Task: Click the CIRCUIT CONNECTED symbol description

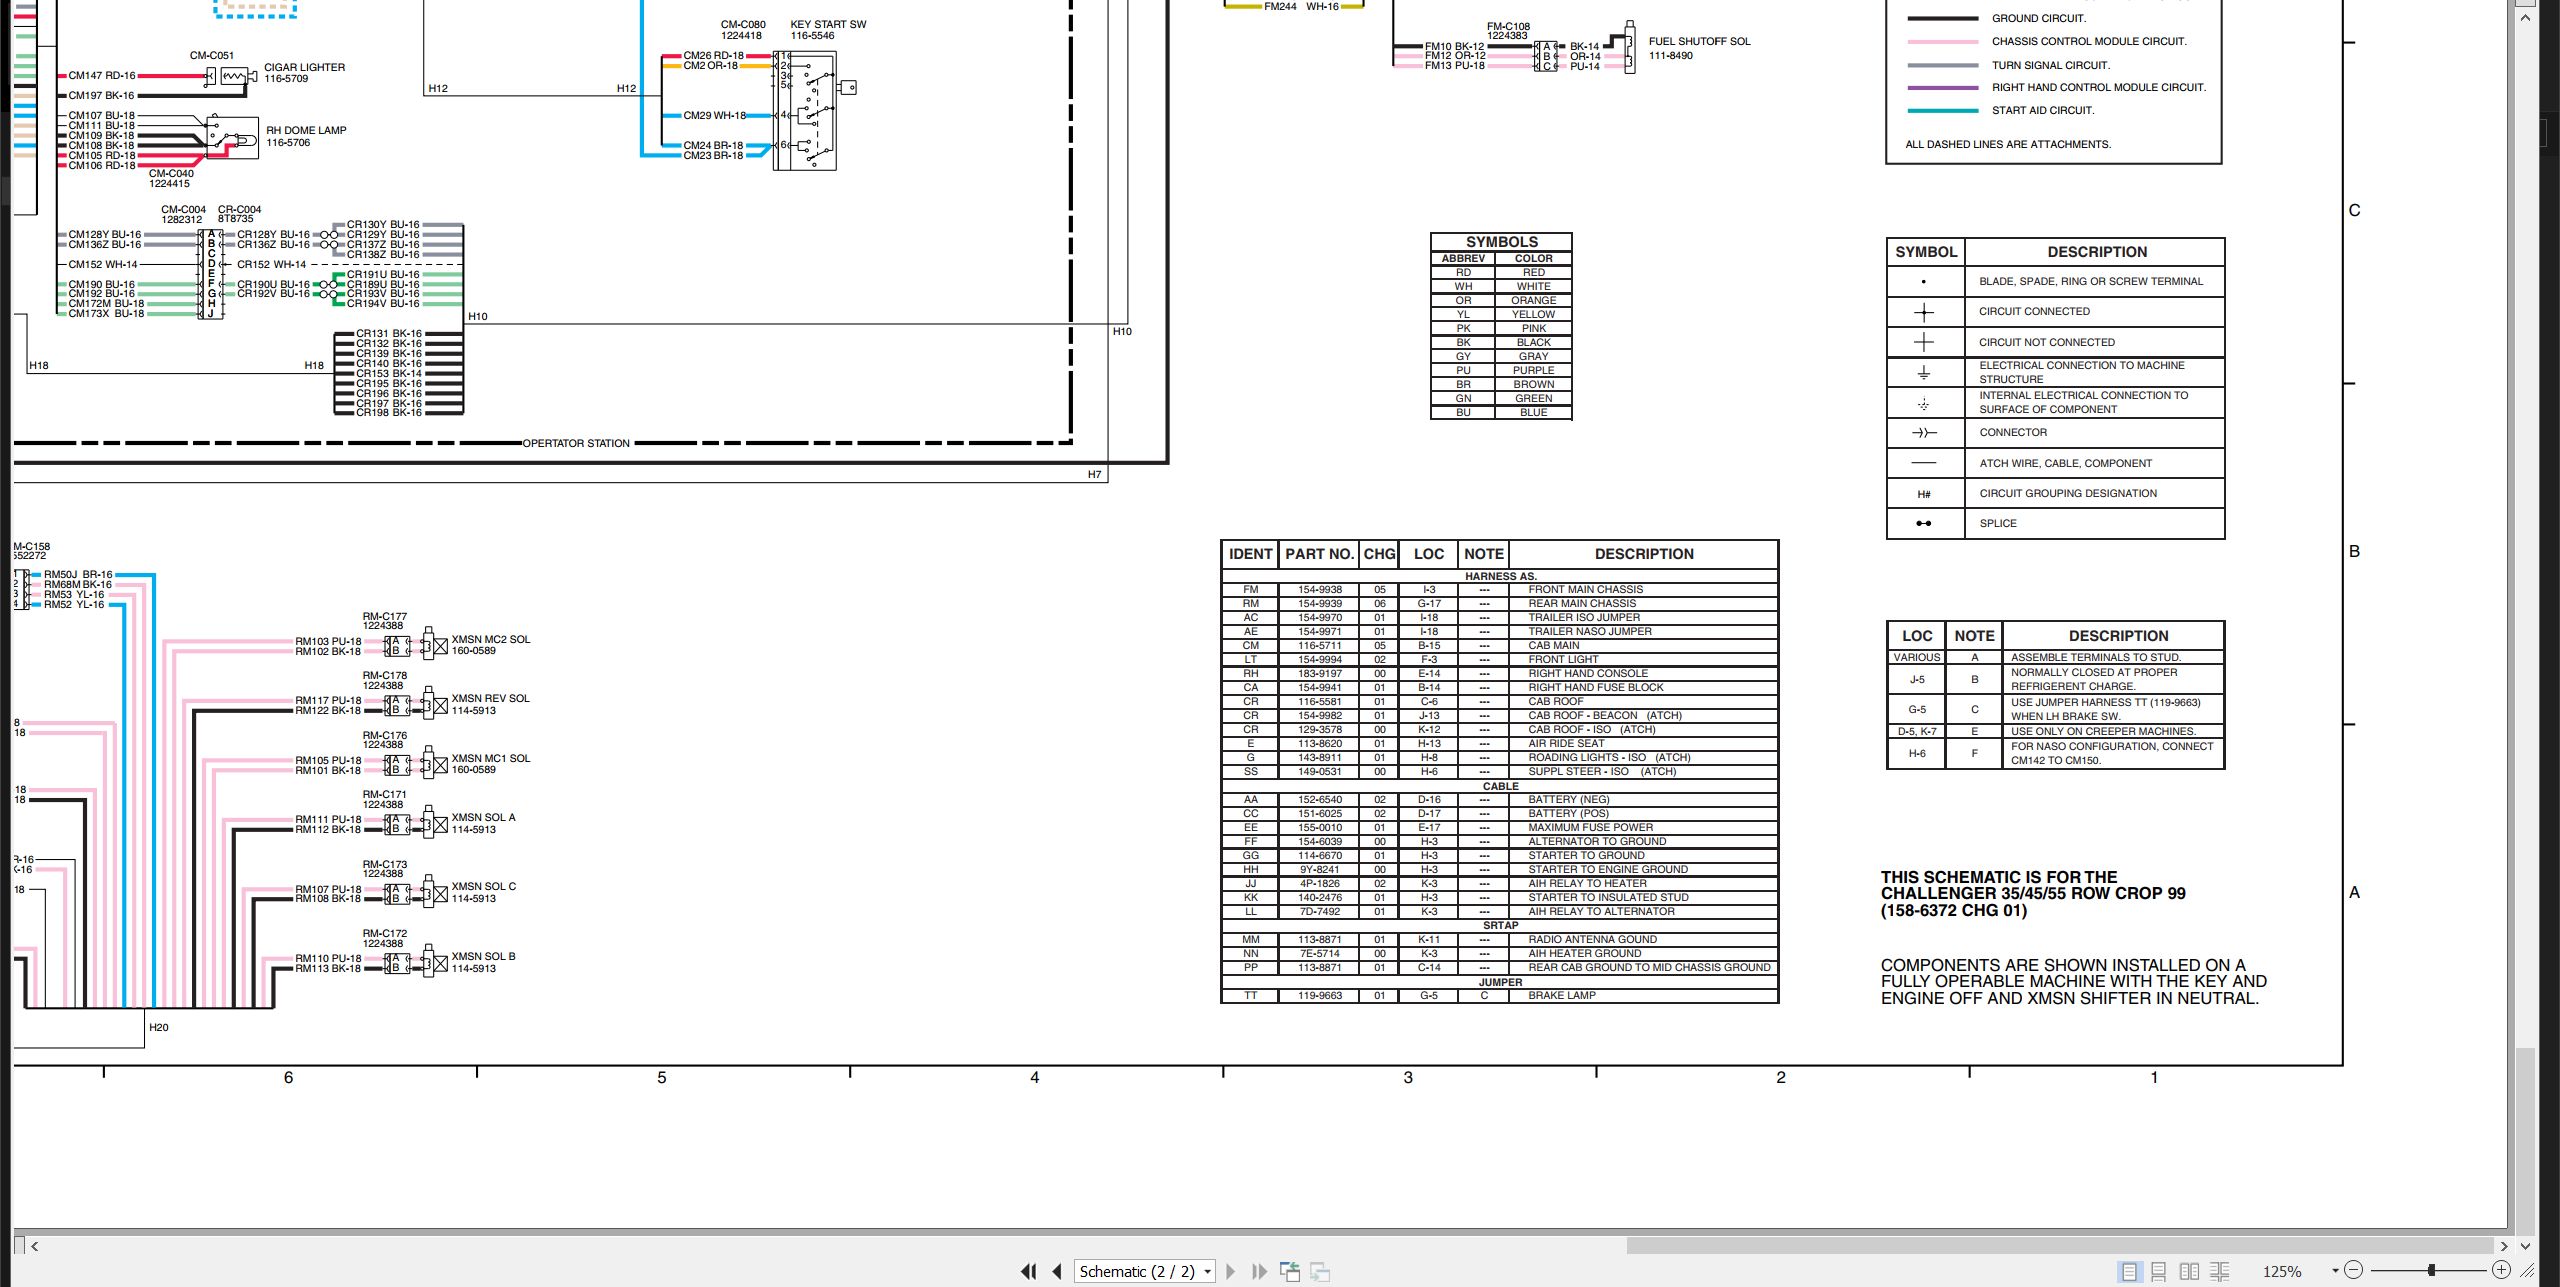Action: point(2034,311)
